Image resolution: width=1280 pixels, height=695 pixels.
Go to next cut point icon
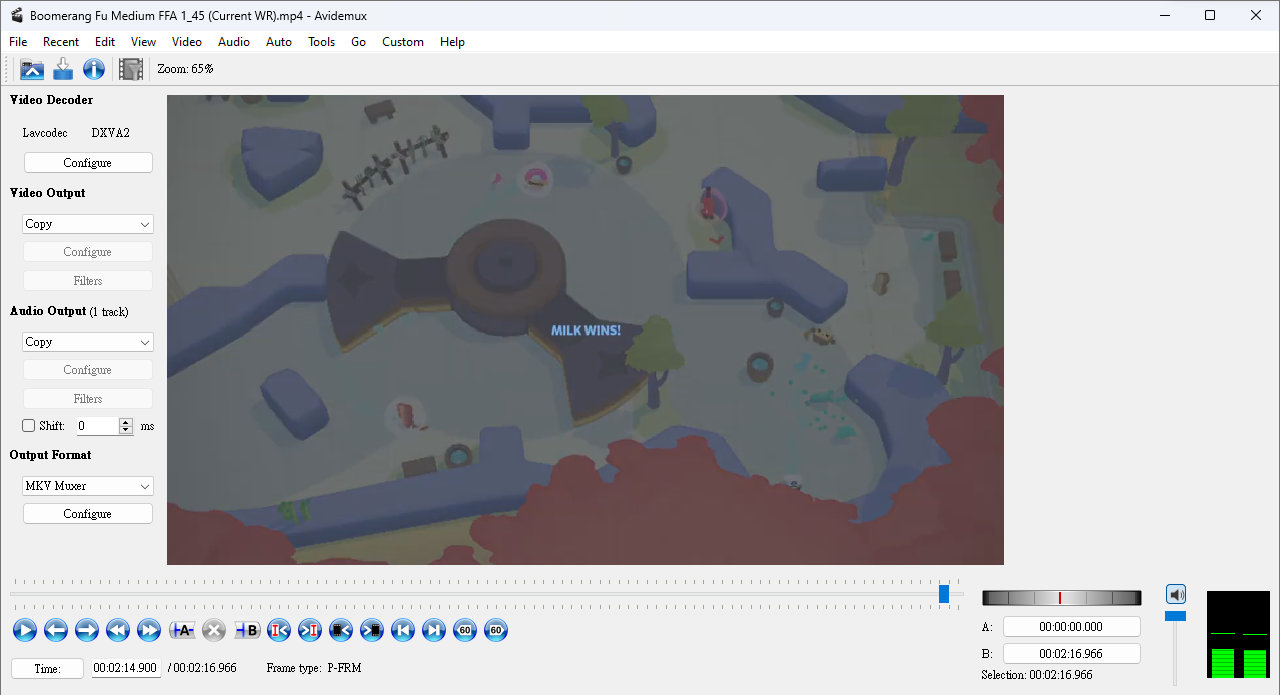[x=310, y=630]
